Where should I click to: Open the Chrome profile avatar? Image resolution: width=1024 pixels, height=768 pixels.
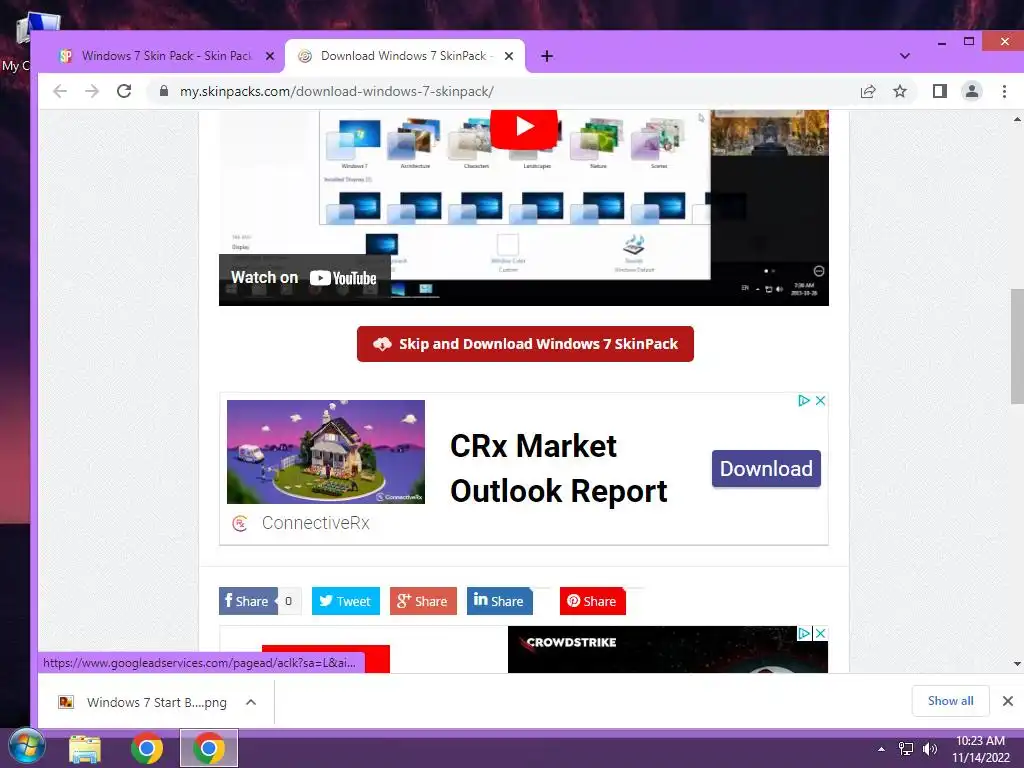[972, 91]
